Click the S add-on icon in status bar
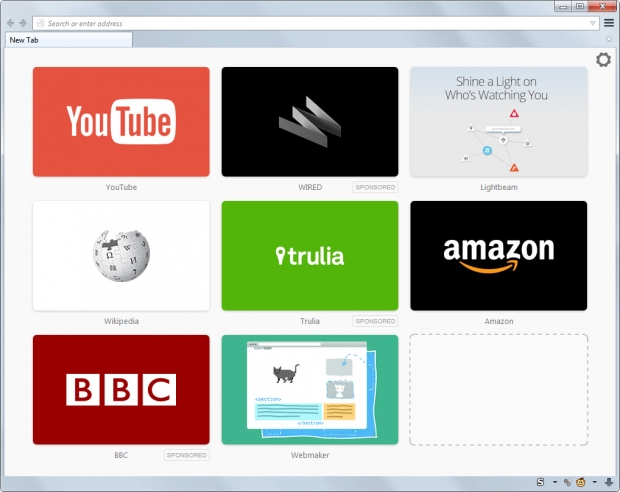The height and width of the screenshot is (492, 620). (540, 482)
